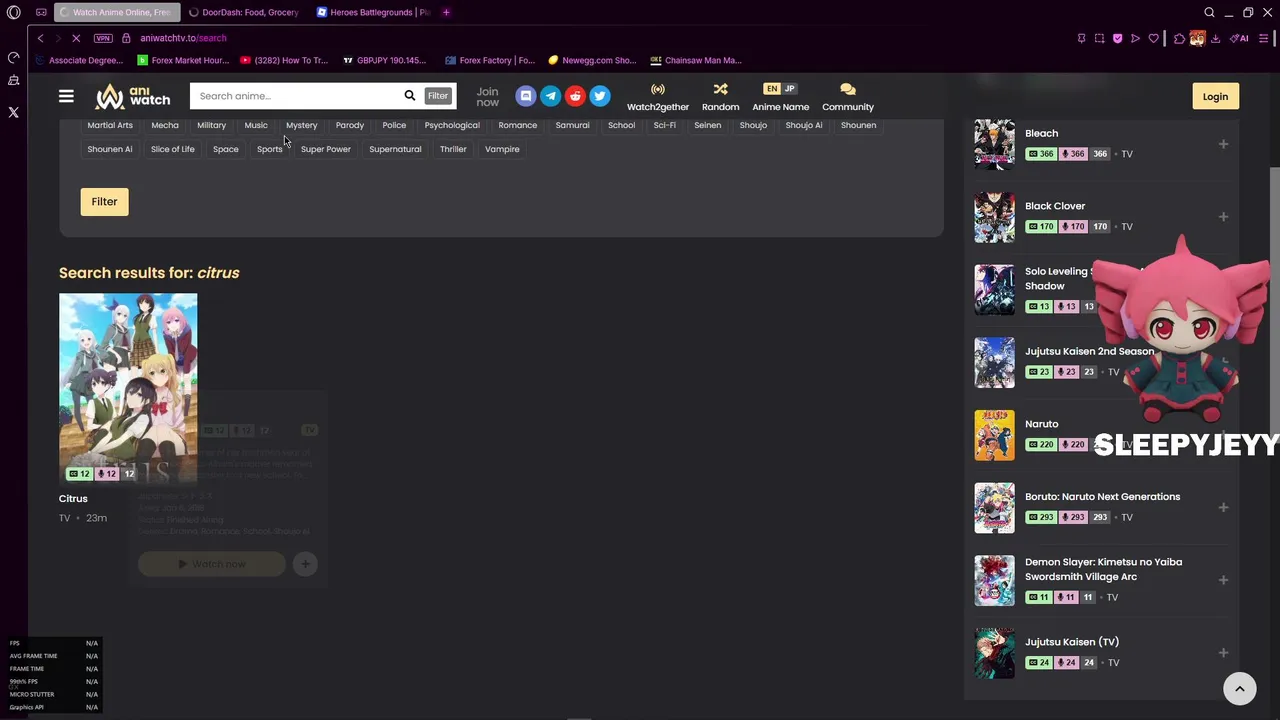Viewport: 1280px width, 720px height.
Task: Take a snapshot with the capture icon
Action: point(1099,38)
